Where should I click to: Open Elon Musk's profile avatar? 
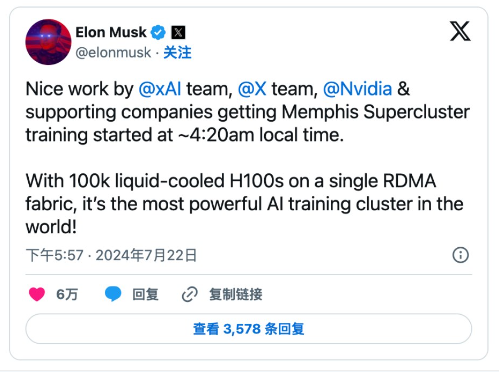point(48,42)
